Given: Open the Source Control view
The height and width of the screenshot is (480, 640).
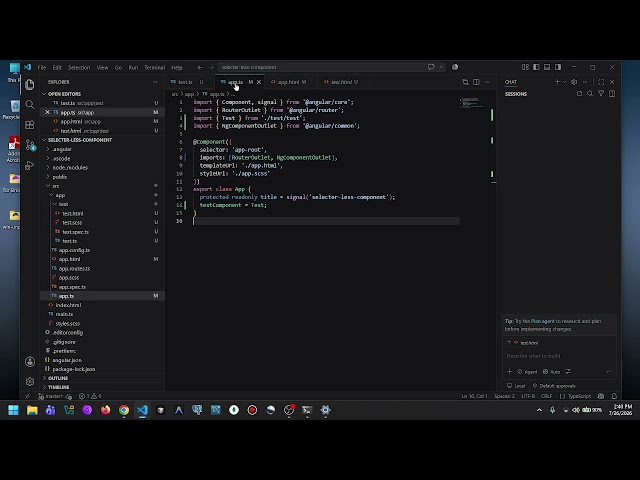Looking at the screenshot, I should tap(30, 145).
